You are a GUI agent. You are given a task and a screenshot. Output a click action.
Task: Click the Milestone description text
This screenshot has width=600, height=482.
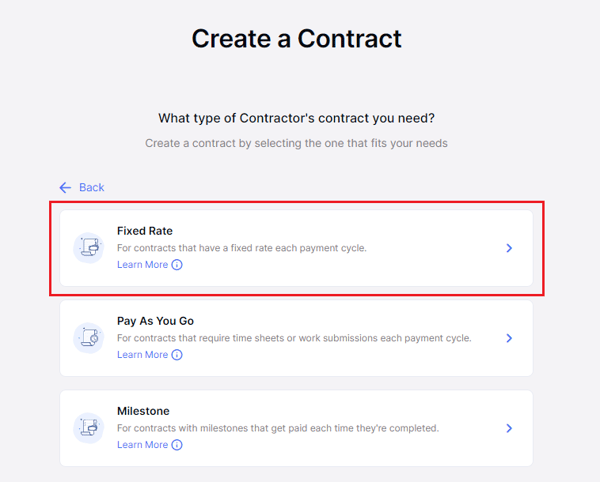pos(278,428)
